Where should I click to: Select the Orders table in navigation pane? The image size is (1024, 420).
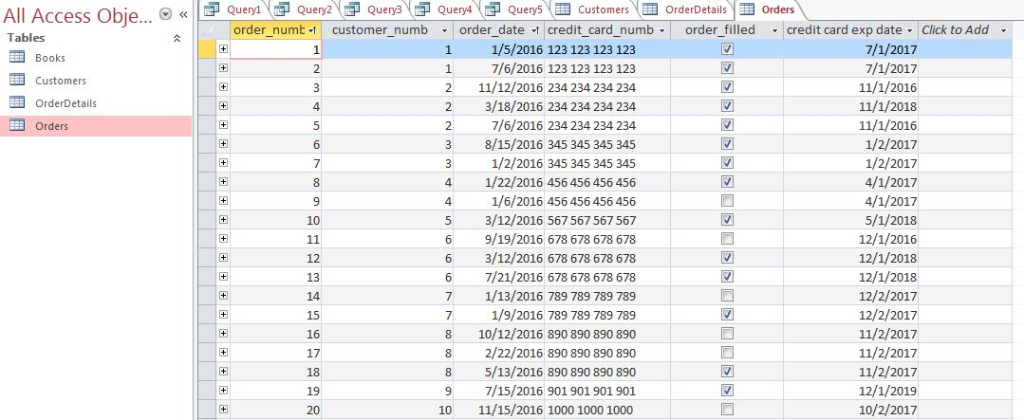[x=96, y=126]
